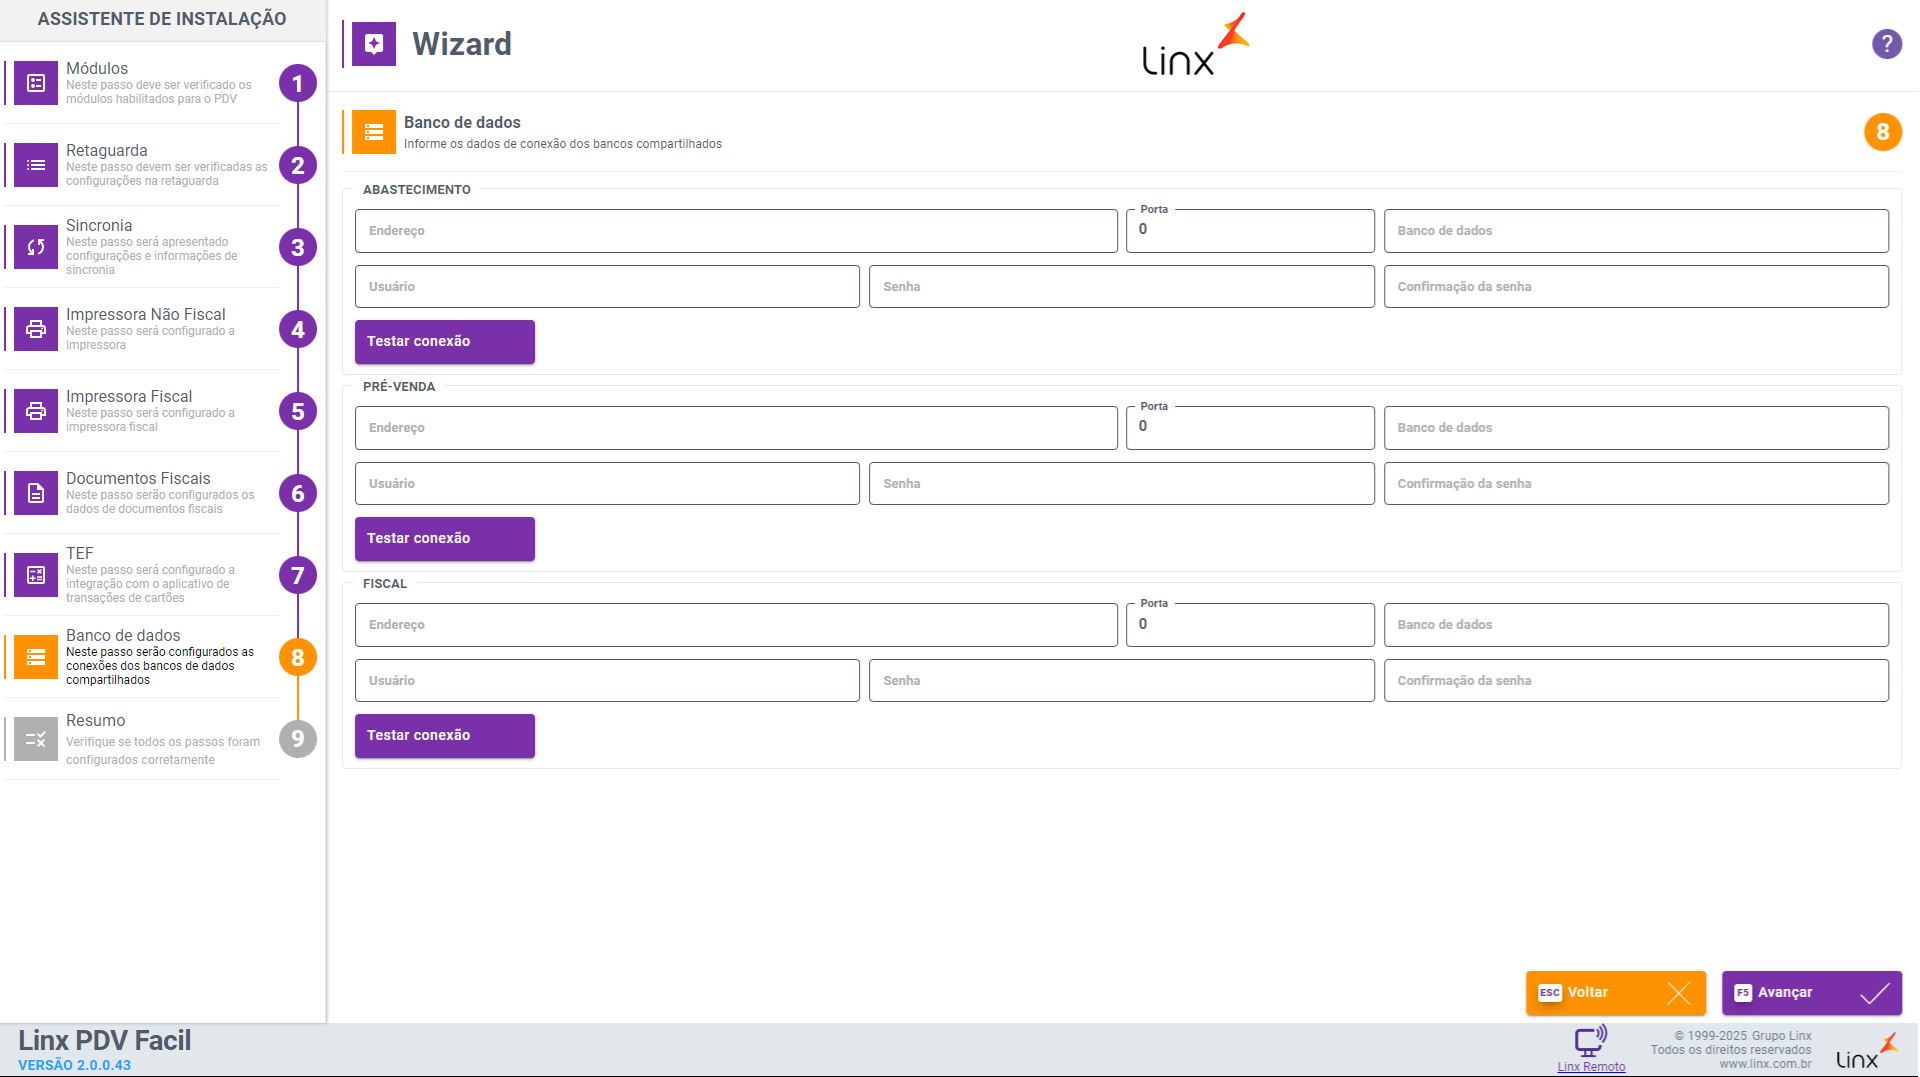Click the 'www.linx.com.br' footer text
Viewport: 1920px width, 1077px height.
point(1765,1064)
